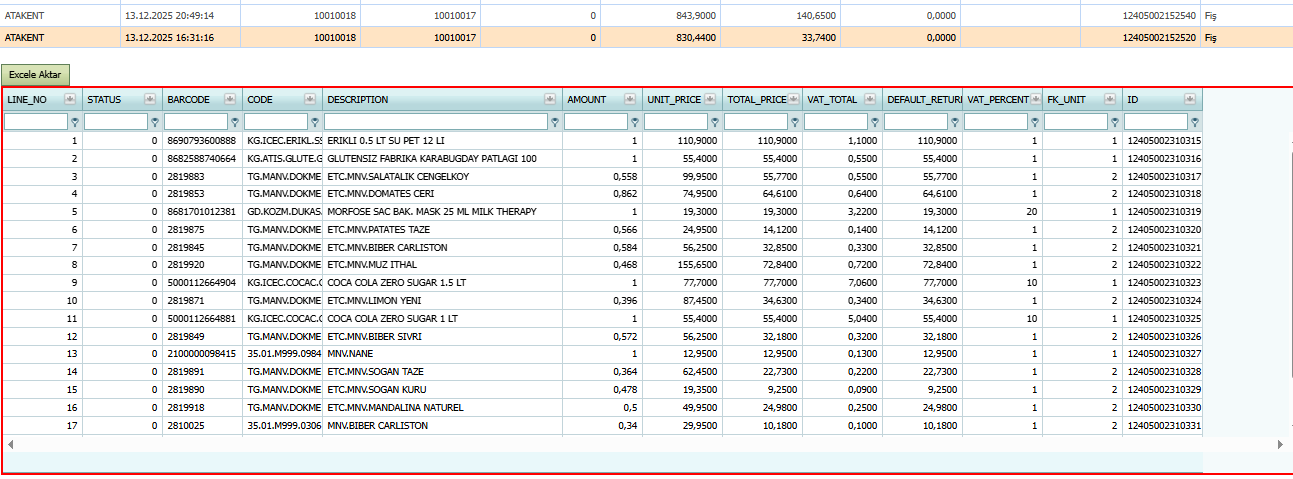Open the filter funnel for TOTAL_PRICE column

(x=795, y=122)
